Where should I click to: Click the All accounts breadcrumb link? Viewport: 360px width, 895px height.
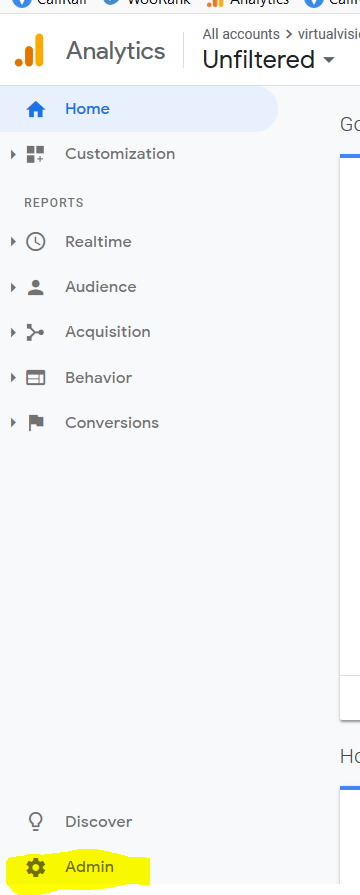pyautogui.click(x=241, y=34)
